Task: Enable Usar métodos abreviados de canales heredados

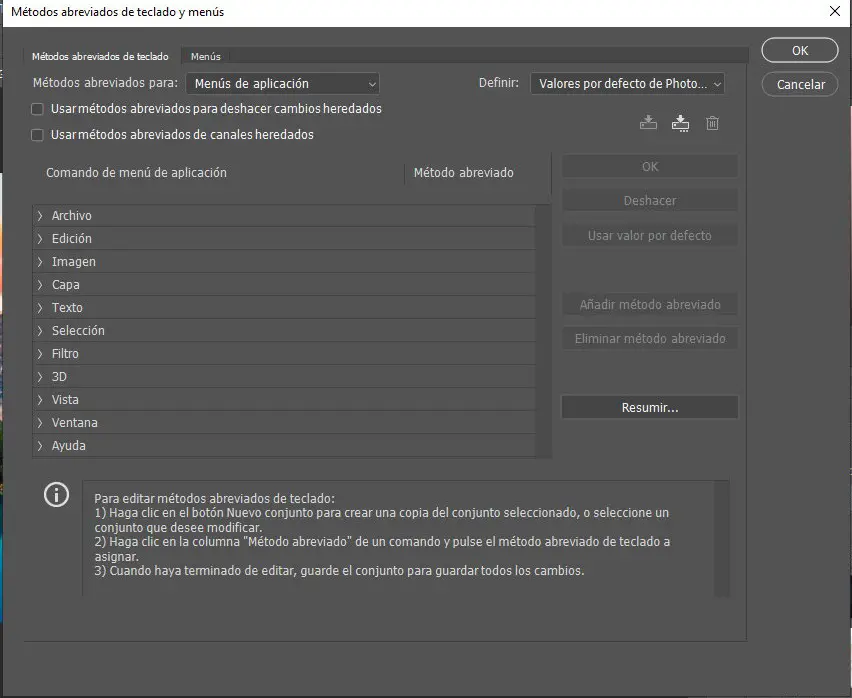Action: pos(37,135)
